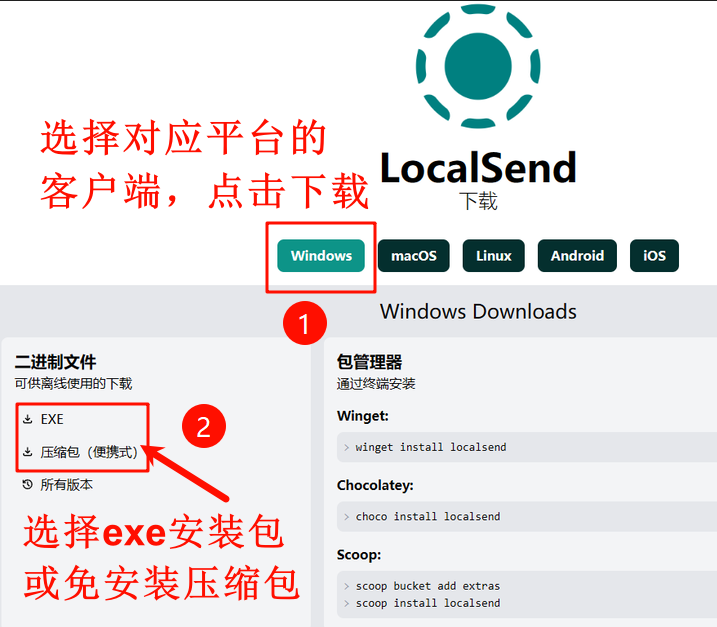Select the iOS platform tab
The image size is (717, 627).
click(x=654, y=256)
